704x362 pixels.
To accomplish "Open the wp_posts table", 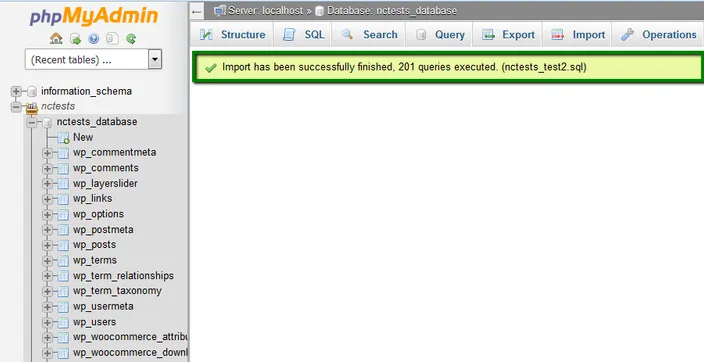I will click(x=94, y=245).
